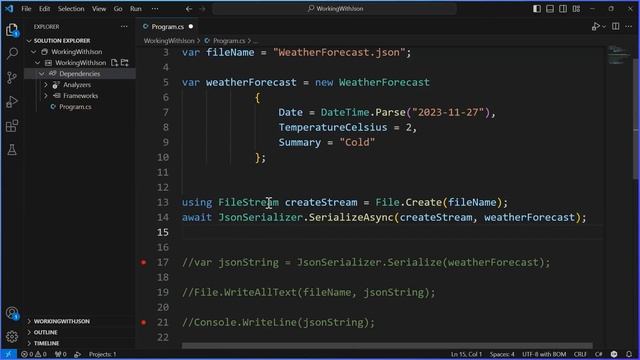Click the dropdown arrow beside the Run button
Viewport: 640px width, 360px height.
(604, 27)
